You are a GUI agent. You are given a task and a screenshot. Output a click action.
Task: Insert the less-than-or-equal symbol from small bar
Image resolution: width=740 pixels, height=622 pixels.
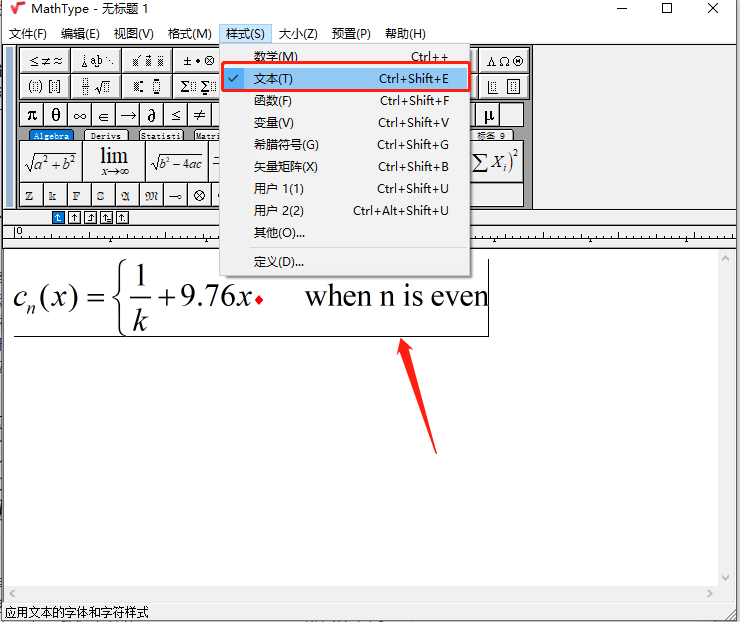point(176,115)
